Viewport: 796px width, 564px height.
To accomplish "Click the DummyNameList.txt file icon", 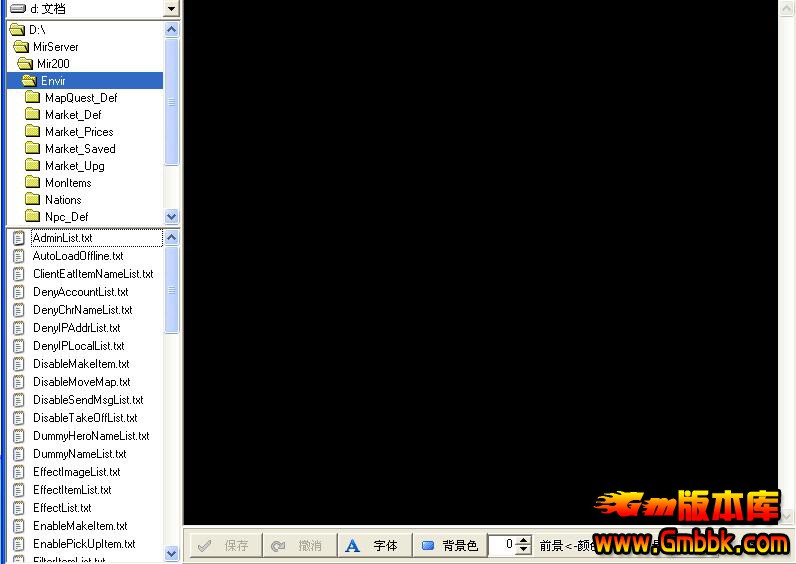I will coord(19,454).
